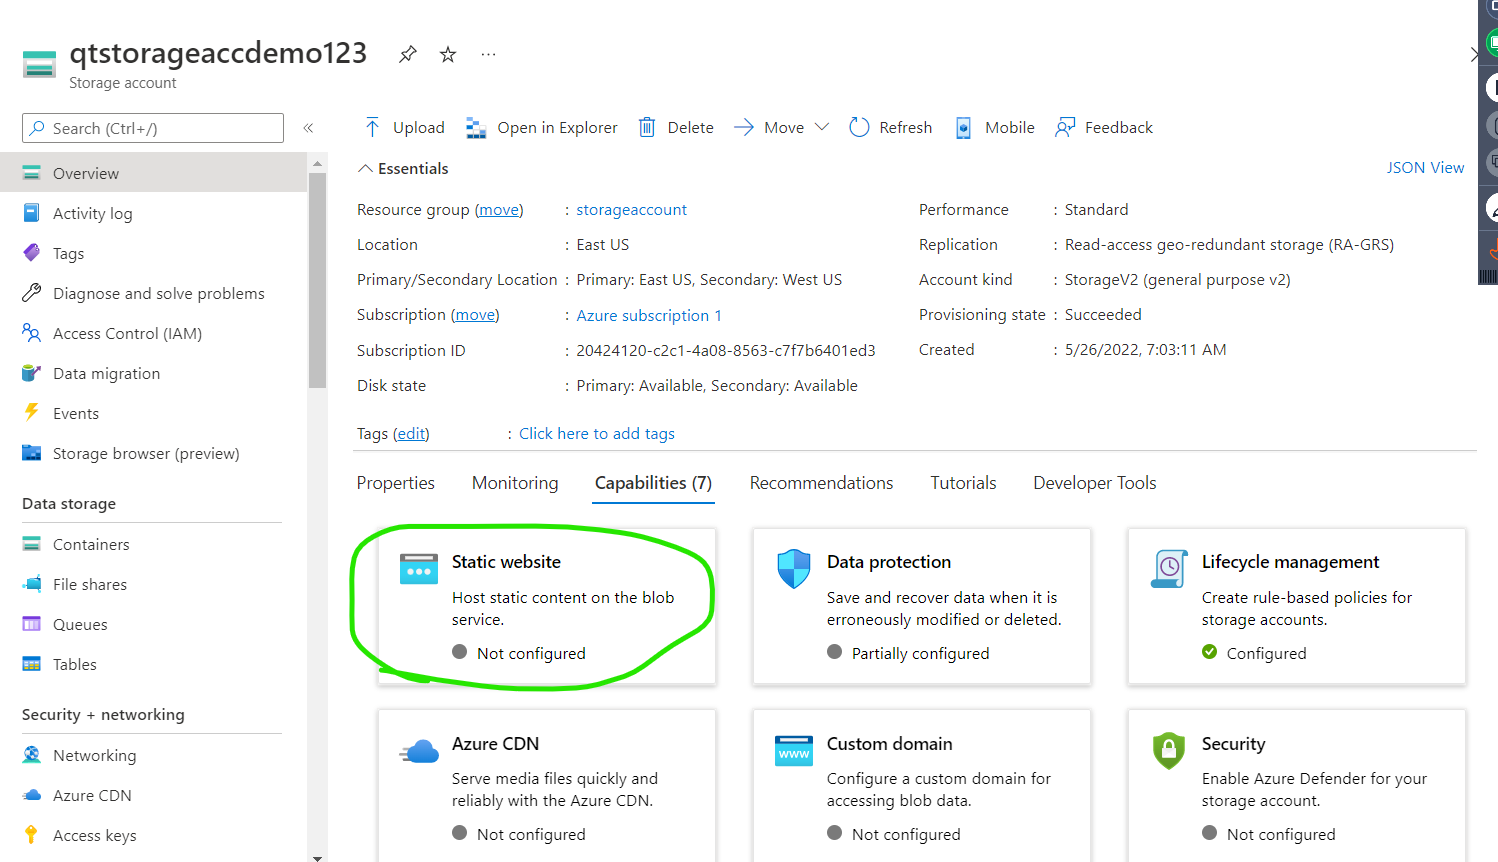Screen dimensions: 1498x862
Task: Open the Static website capability card
Action: coord(547,606)
